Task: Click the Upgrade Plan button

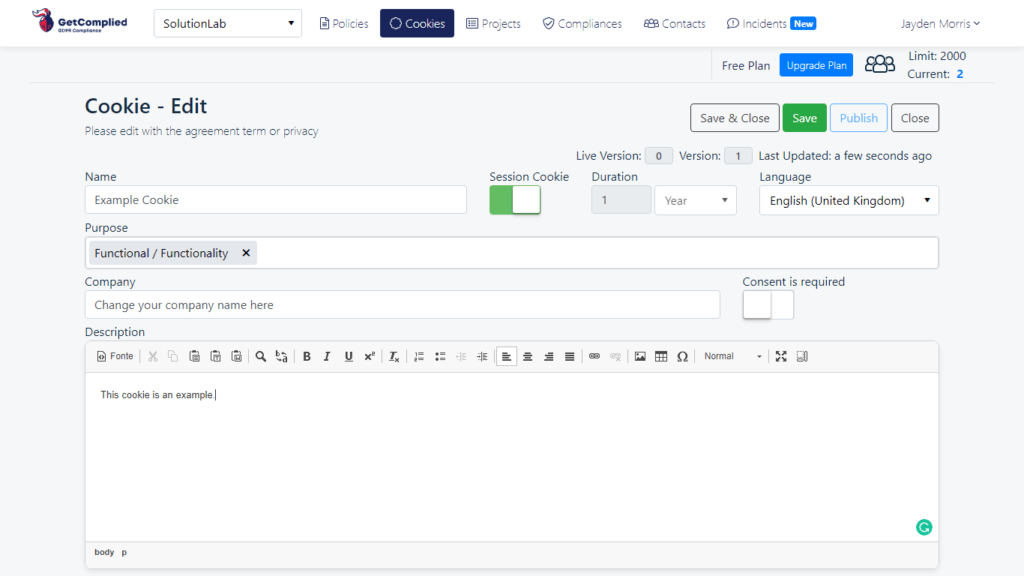Action: (816, 64)
